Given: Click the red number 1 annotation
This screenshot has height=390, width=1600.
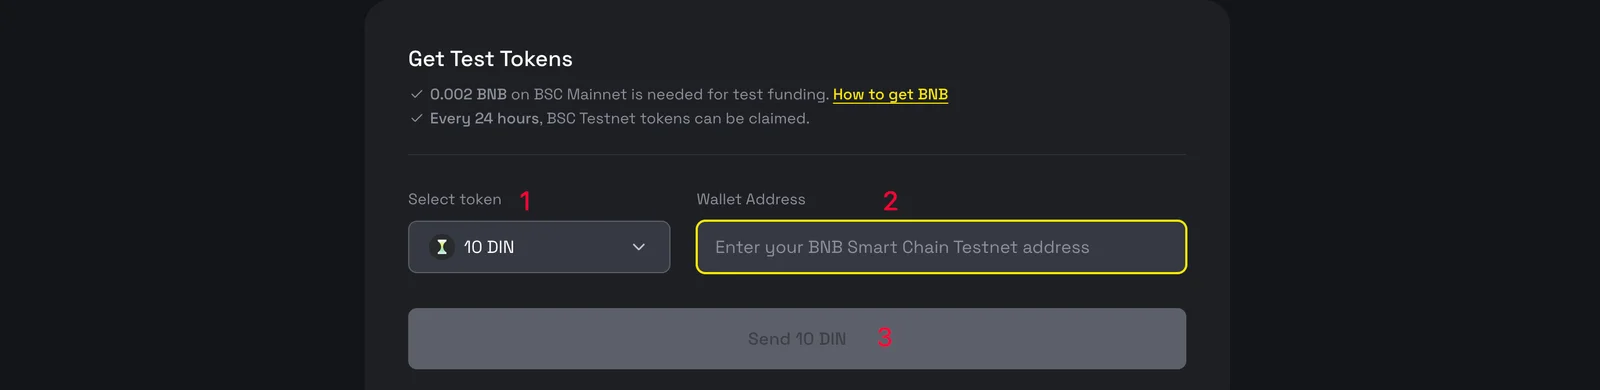Looking at the screenshot, I should [x=525, y=200].
